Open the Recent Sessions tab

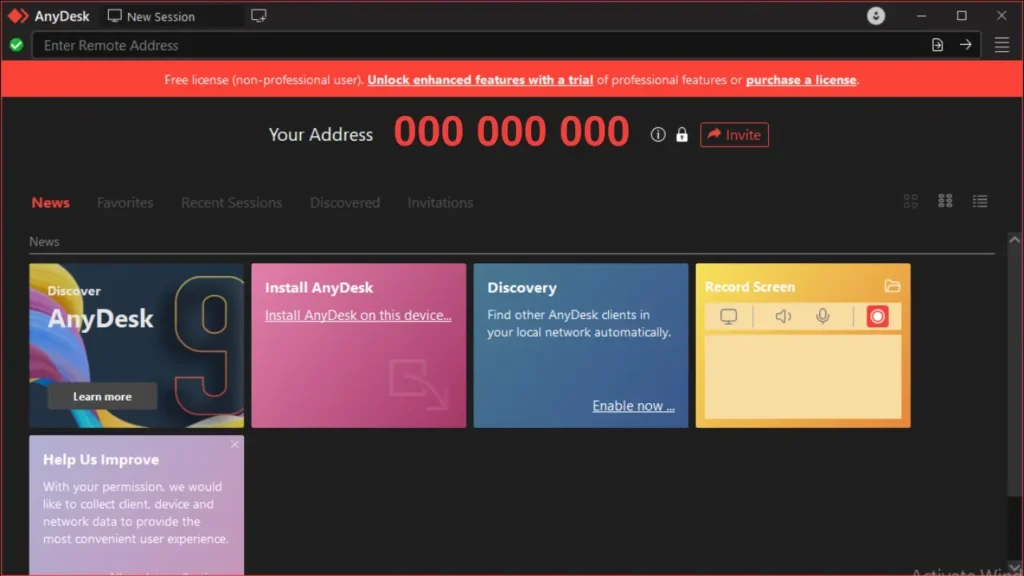point(231,202)
